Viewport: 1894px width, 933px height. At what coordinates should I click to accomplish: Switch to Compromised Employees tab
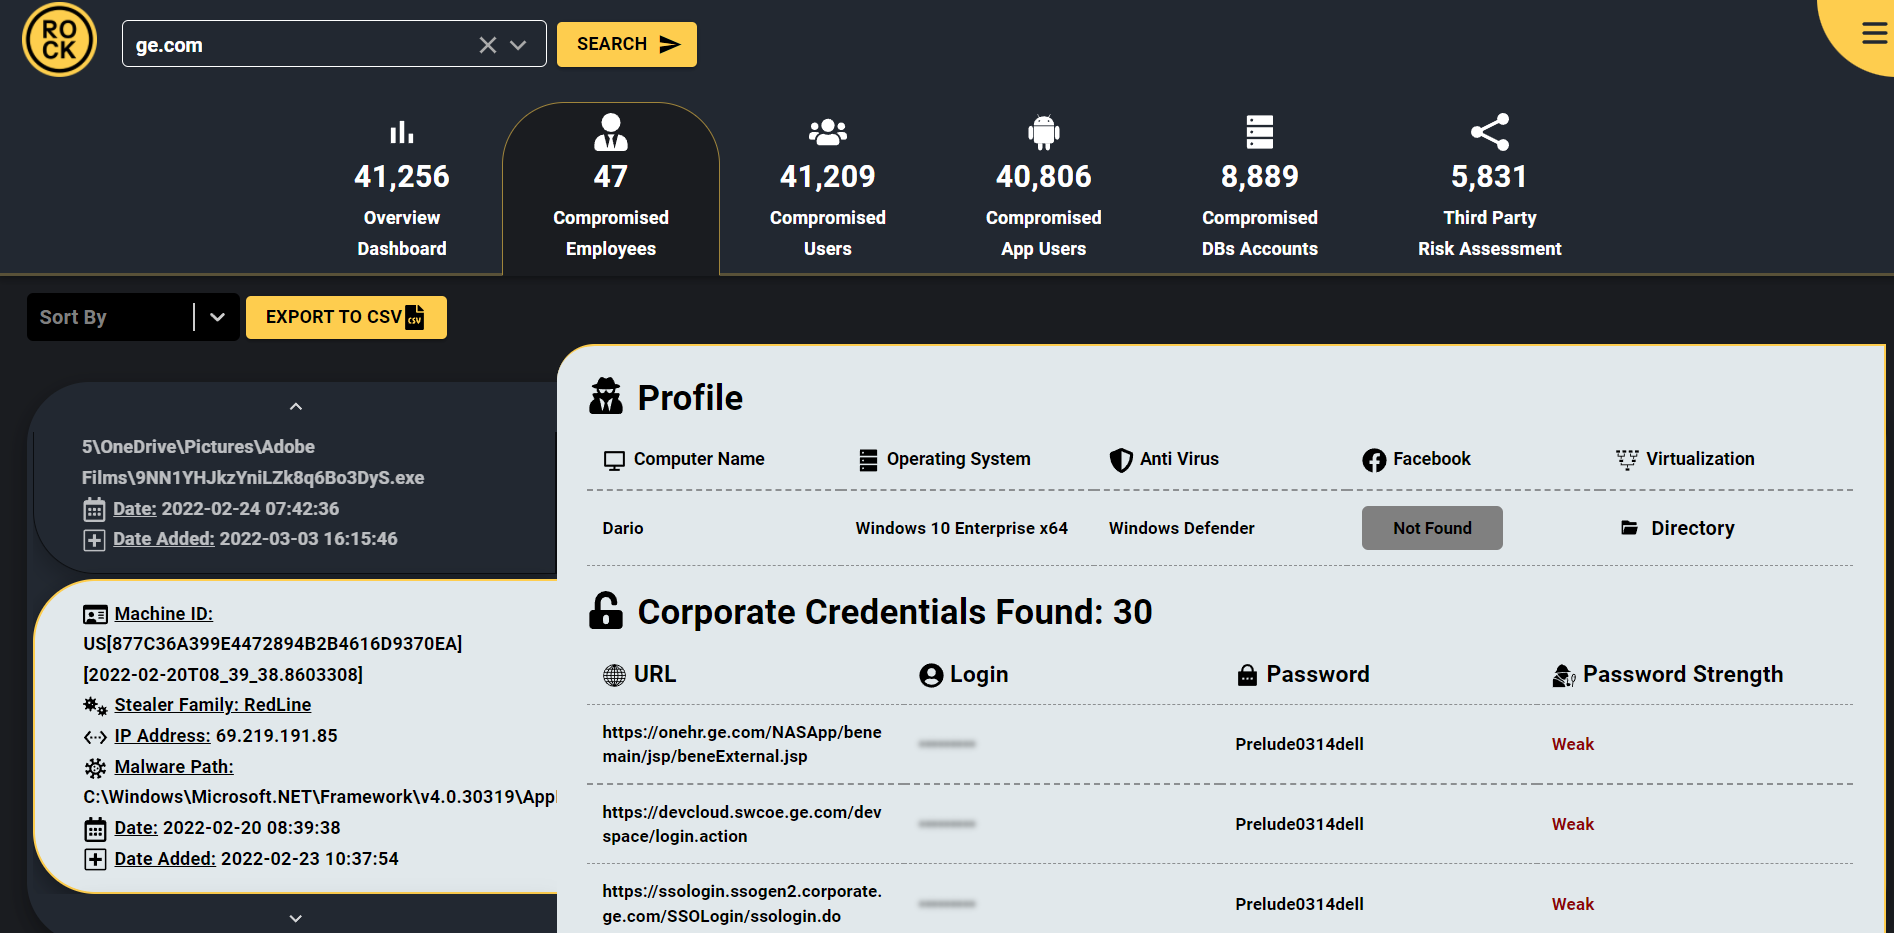coord(610,190)
